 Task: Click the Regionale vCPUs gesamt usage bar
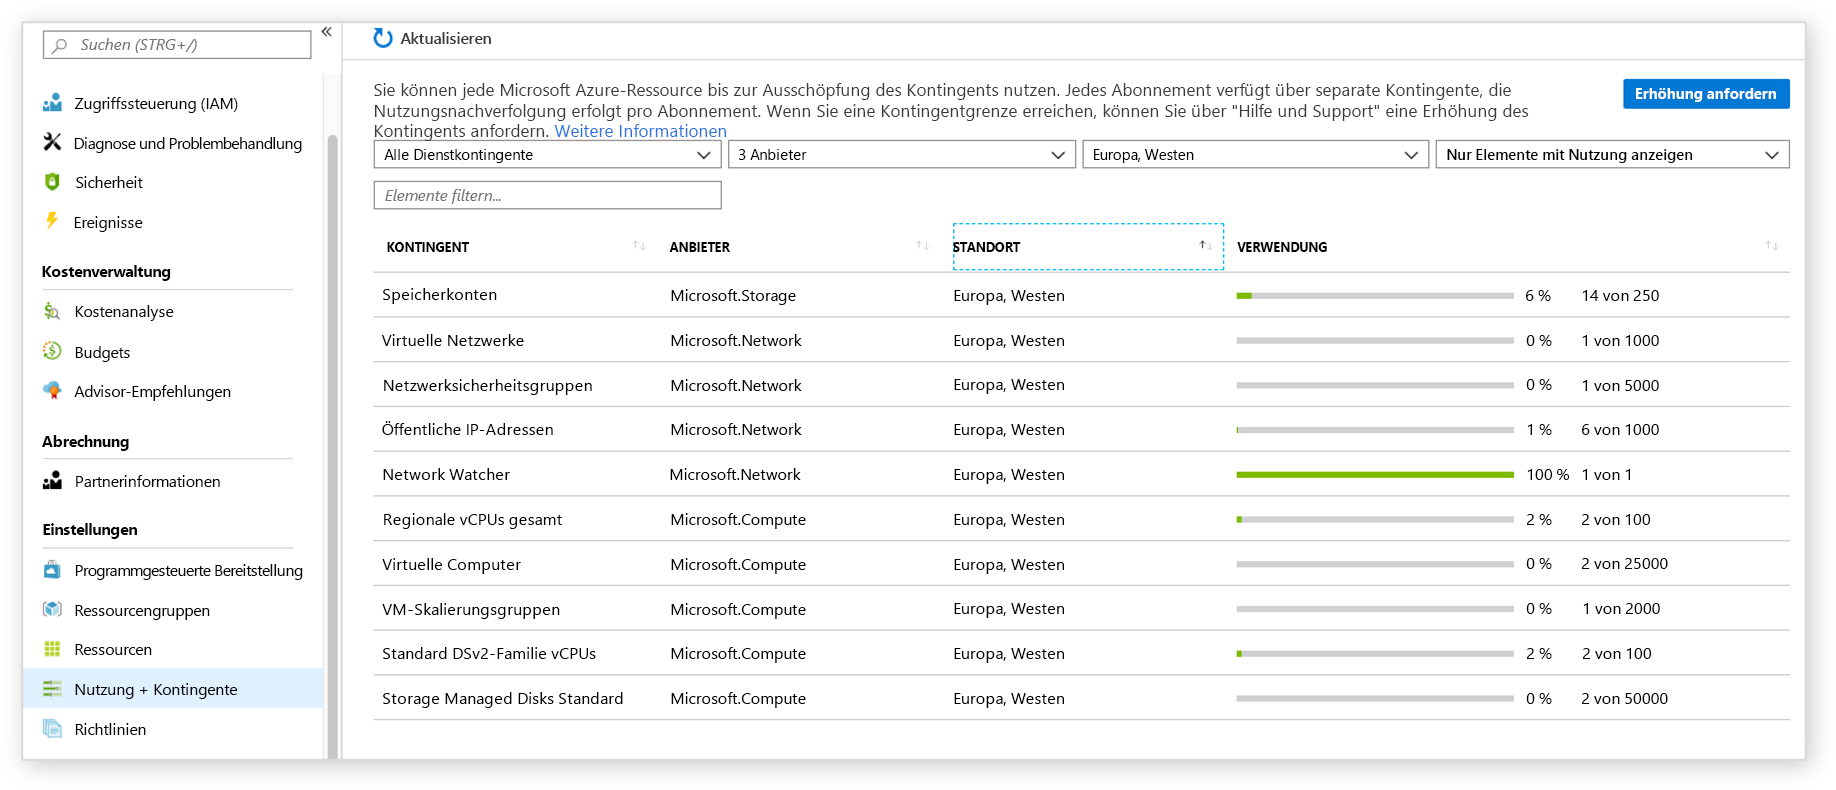(x=1375, y=520)
